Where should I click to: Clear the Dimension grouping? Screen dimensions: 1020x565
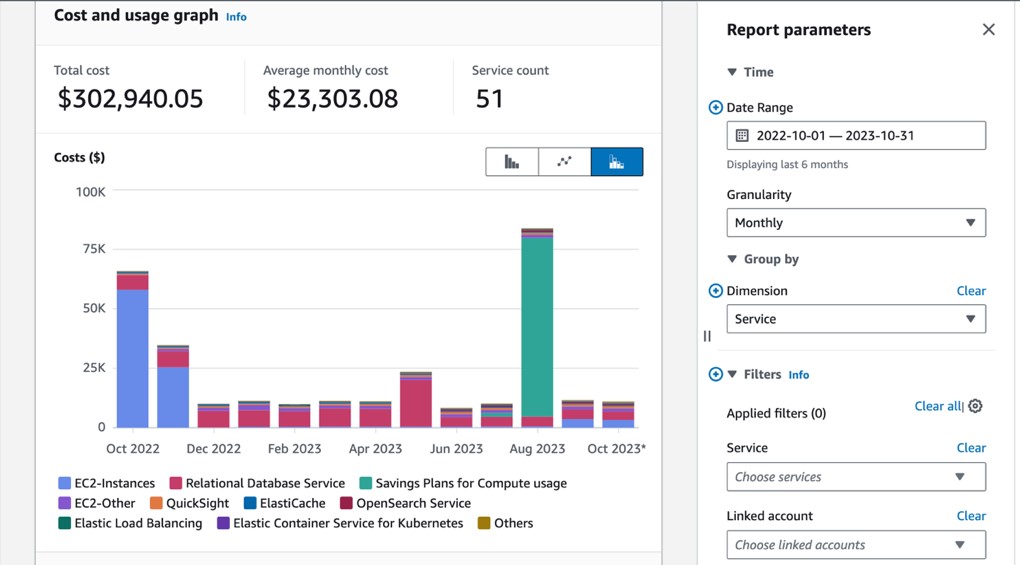[x=970, y=291]
